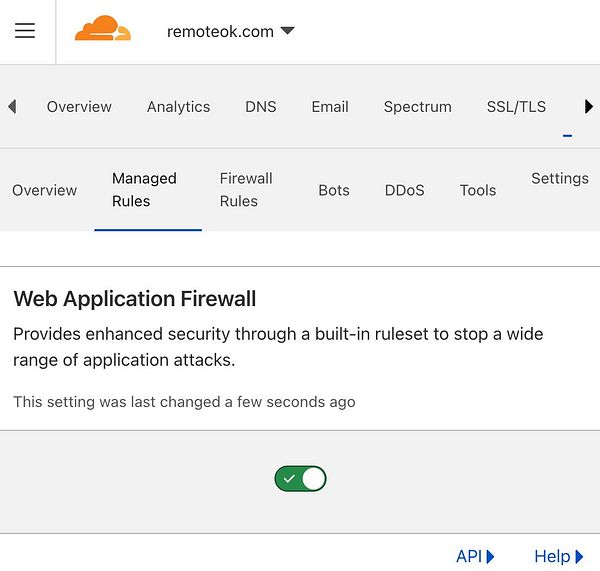Open the Bots sub-tab

point(334,190)
